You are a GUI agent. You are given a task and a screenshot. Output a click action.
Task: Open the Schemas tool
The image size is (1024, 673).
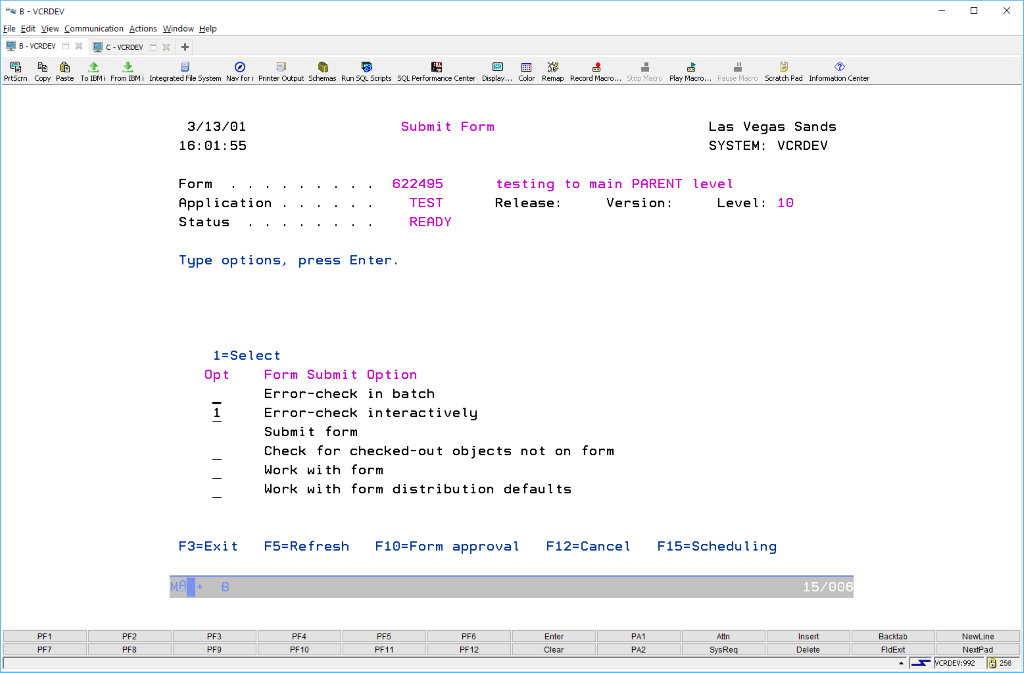click(323, 71)
